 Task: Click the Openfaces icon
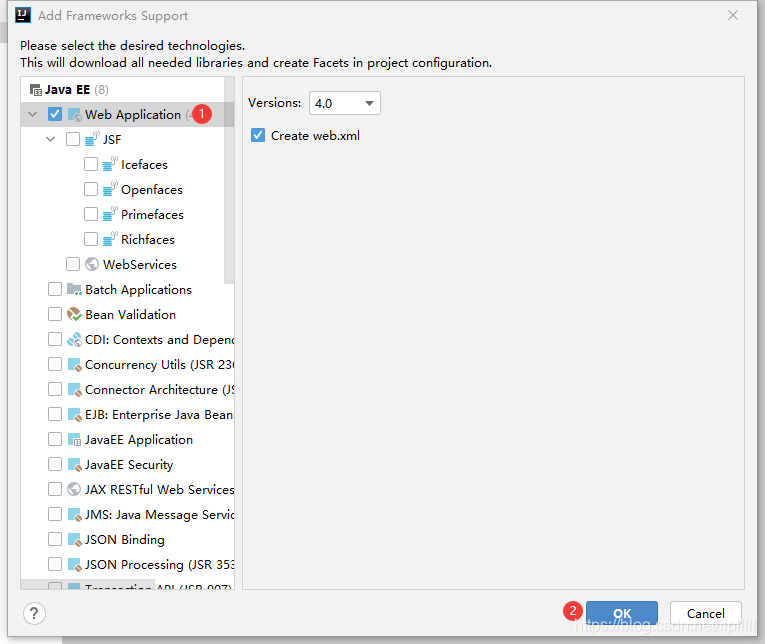click(x=110, y=189)
